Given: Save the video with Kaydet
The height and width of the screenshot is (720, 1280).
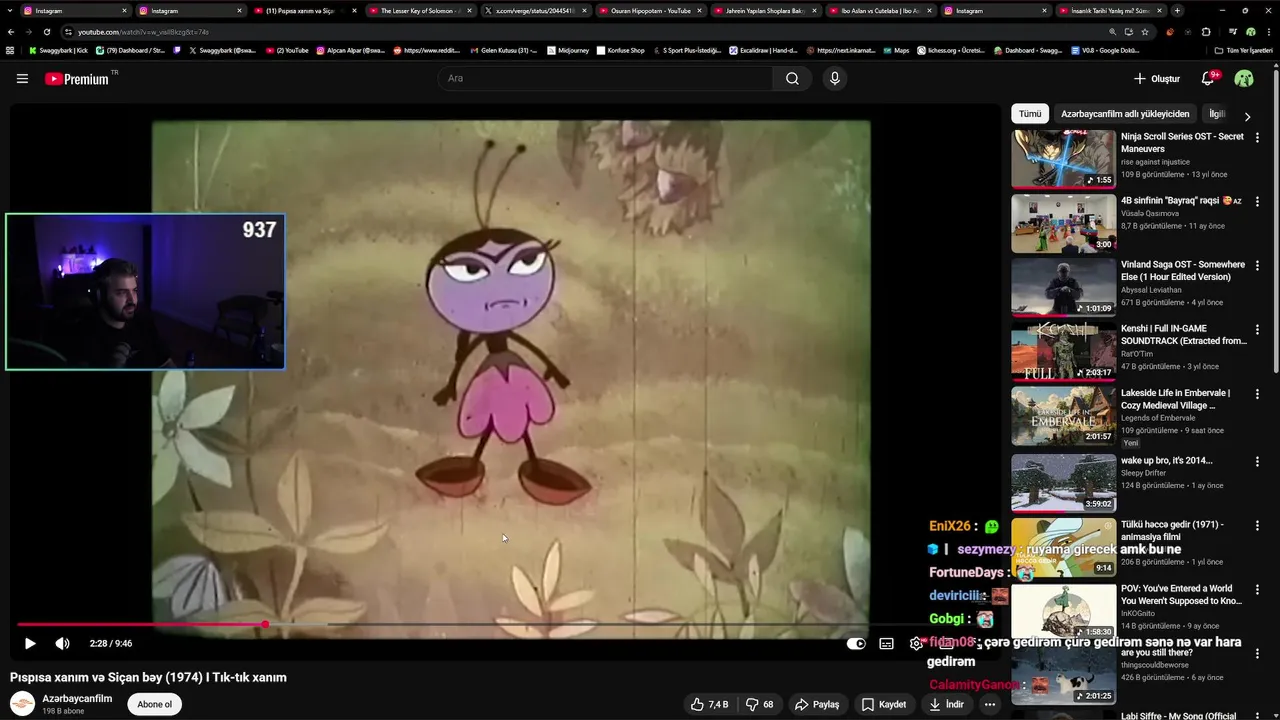Looking at the screenshot, I should tap(884, 704).
